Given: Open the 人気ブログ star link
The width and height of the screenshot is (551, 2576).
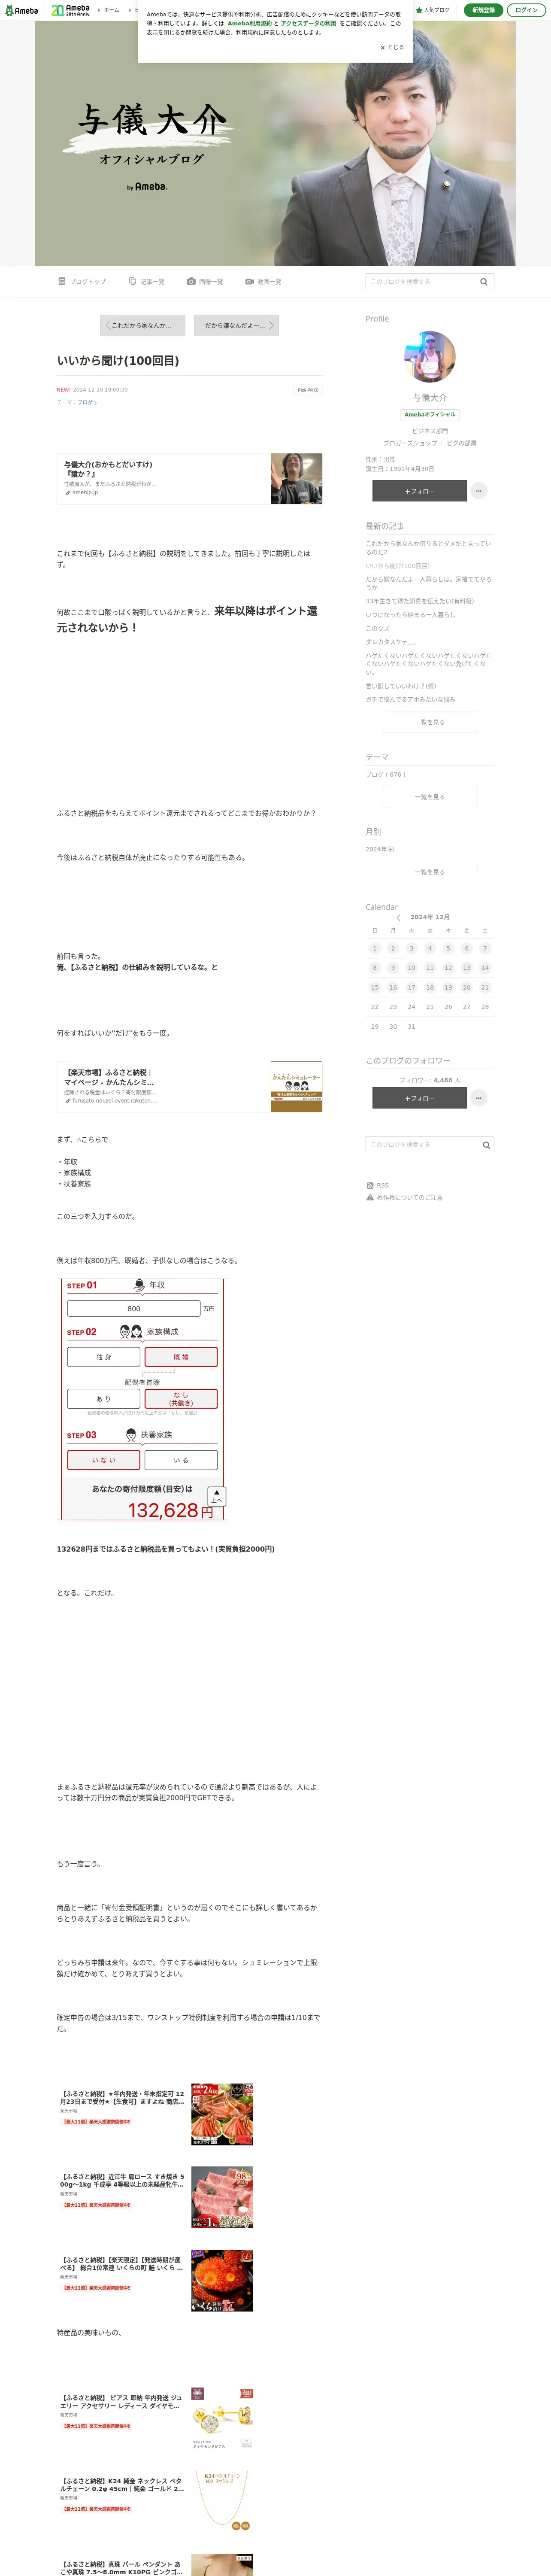Looking at the screenshot, I should coord(433,10).
